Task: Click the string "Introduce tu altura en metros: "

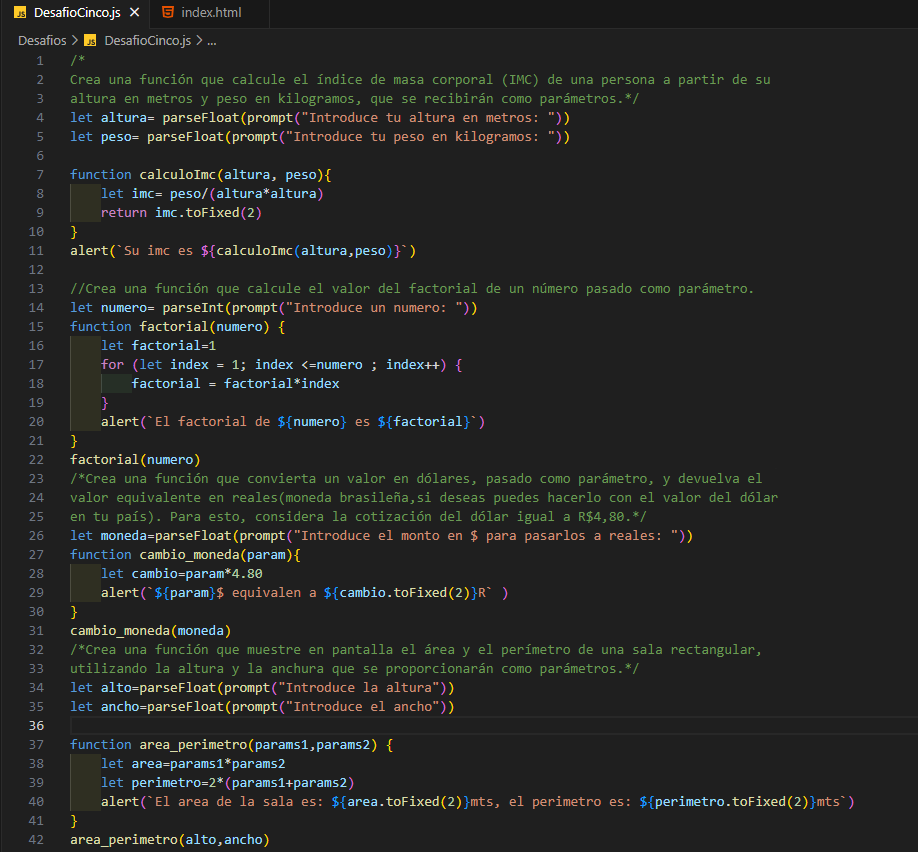Action: pos(428,118)
